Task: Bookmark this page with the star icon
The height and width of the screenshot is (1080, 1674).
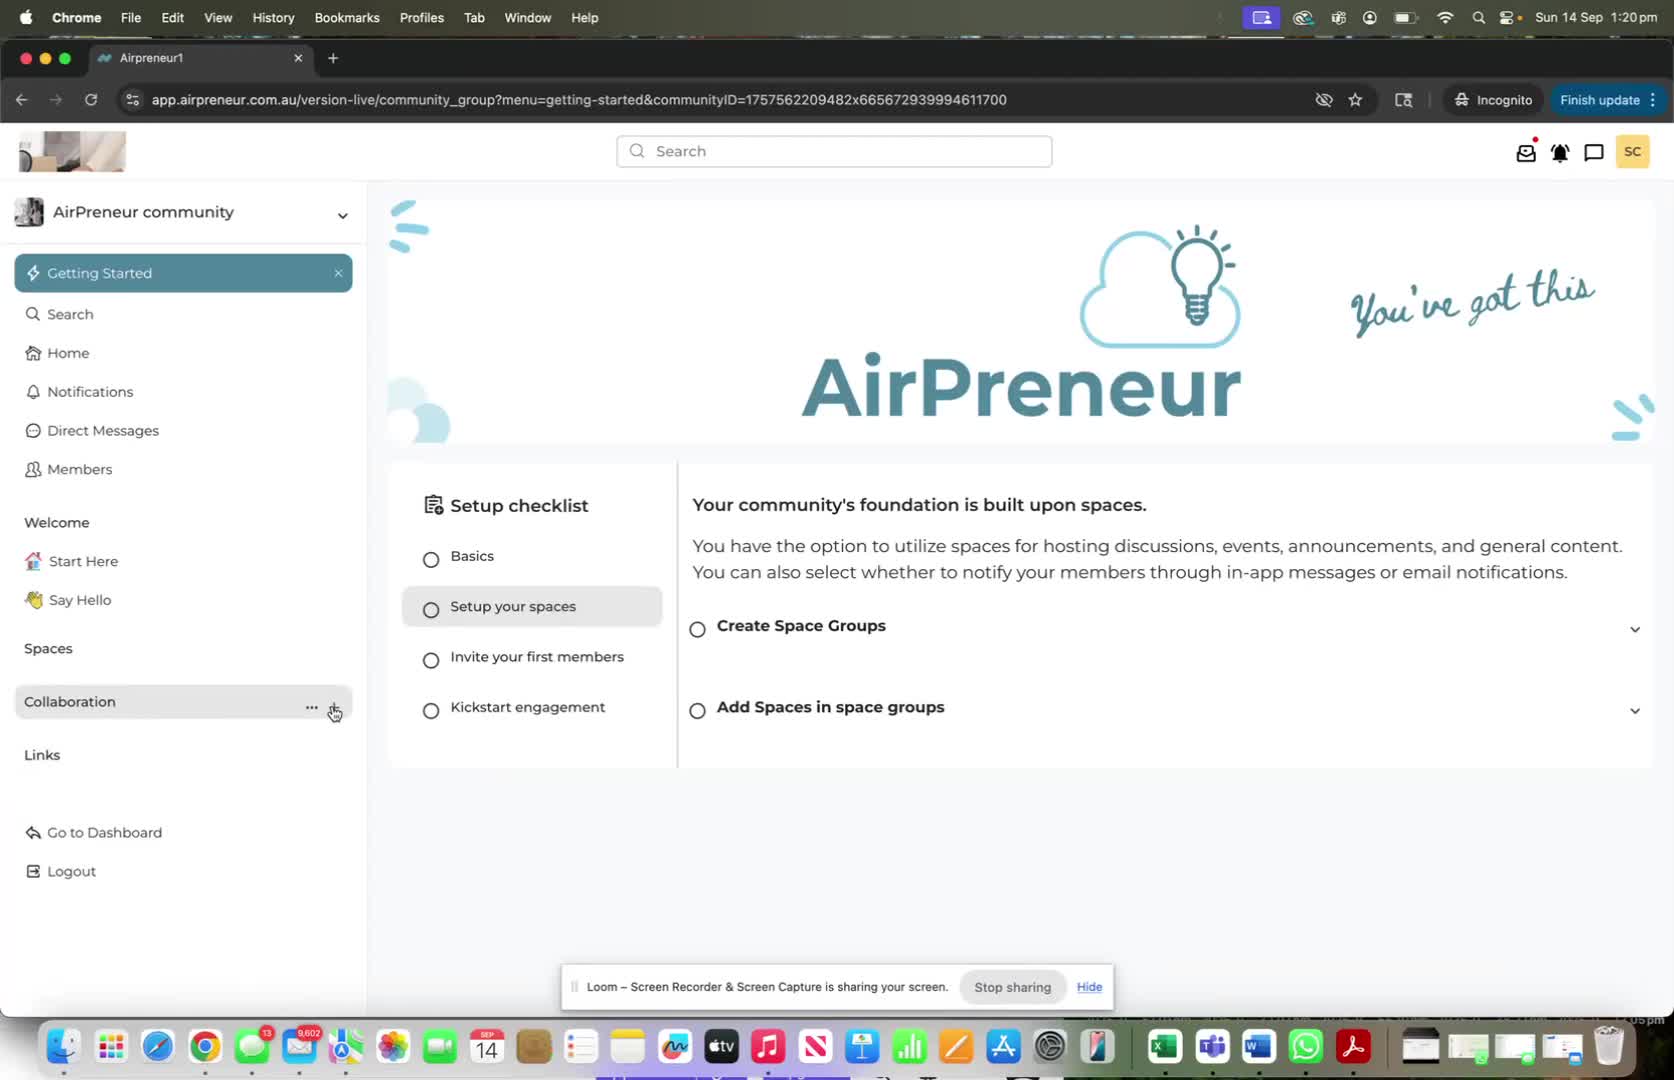Action: (1355, 100)
